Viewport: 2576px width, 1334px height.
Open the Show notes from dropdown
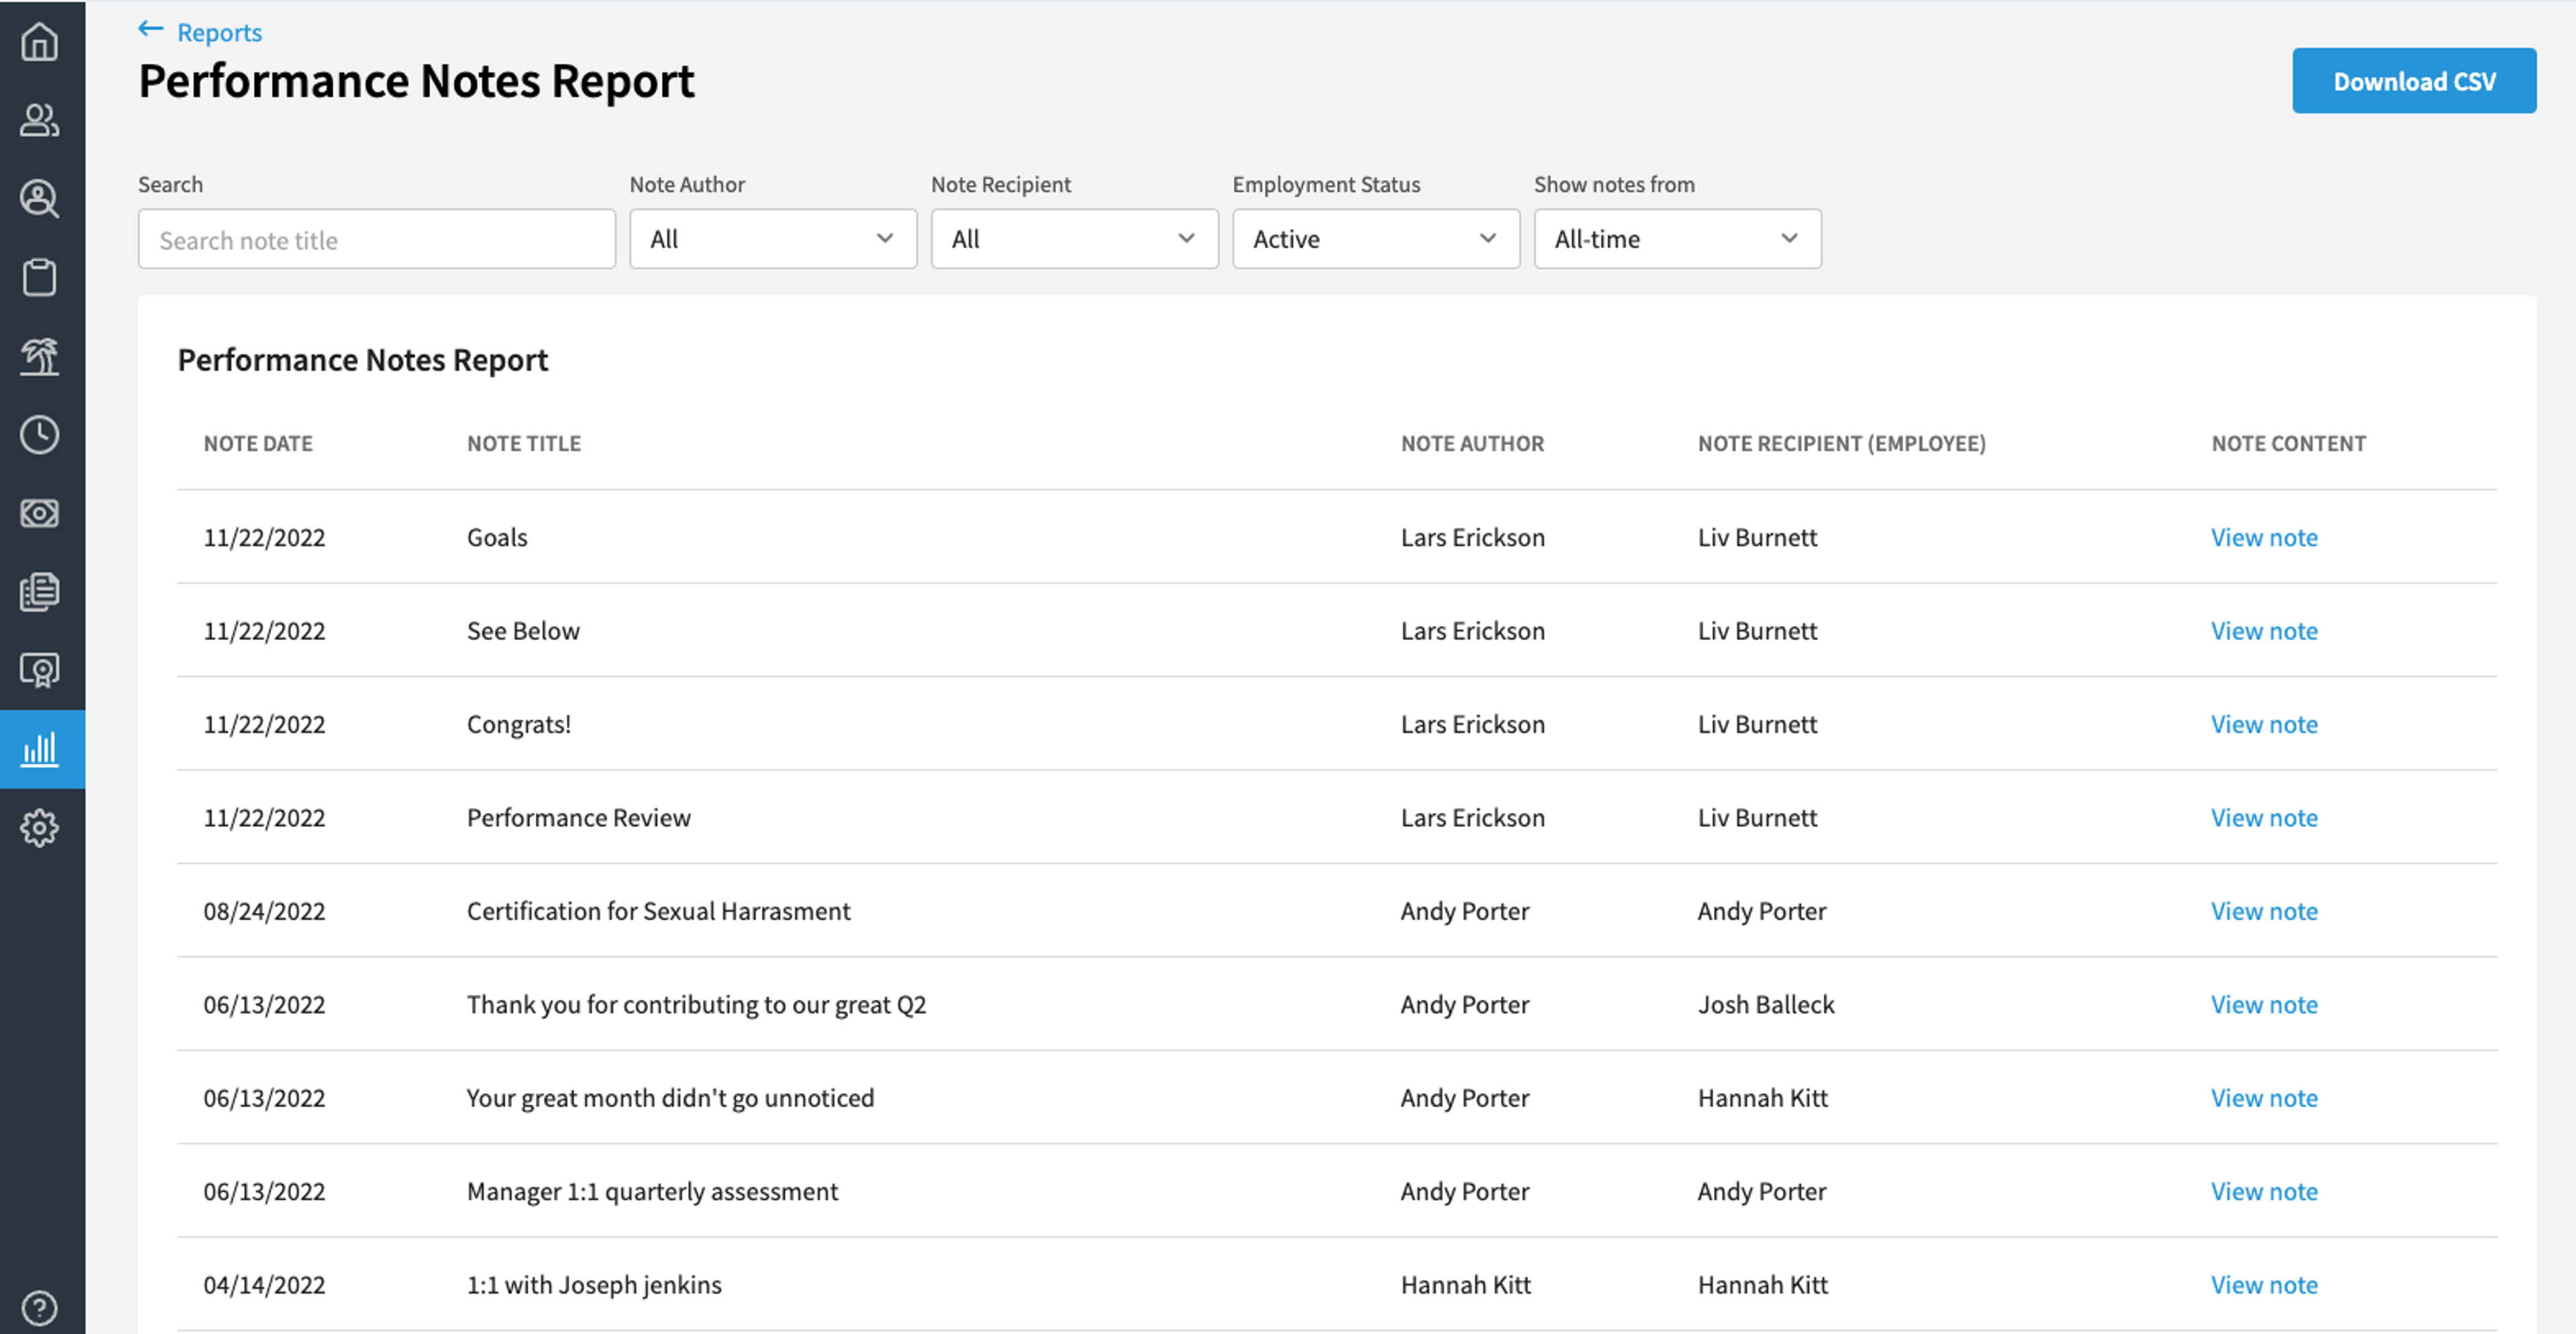(1677, 239)
